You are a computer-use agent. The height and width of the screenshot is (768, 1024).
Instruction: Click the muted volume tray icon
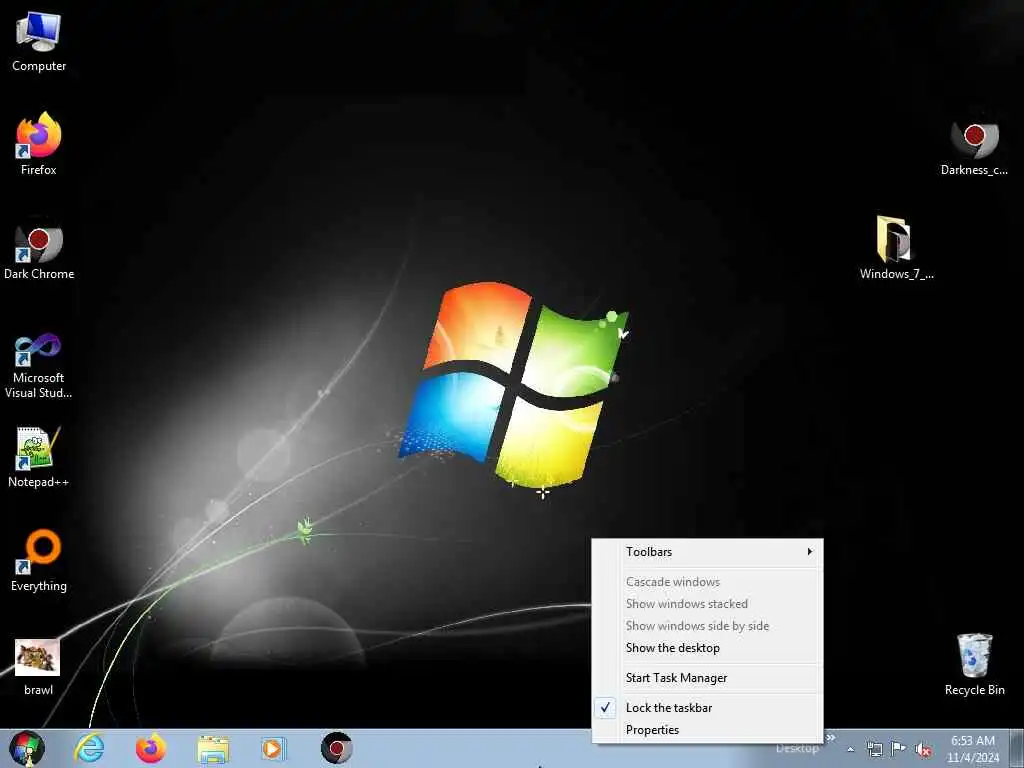coord(923,750)
